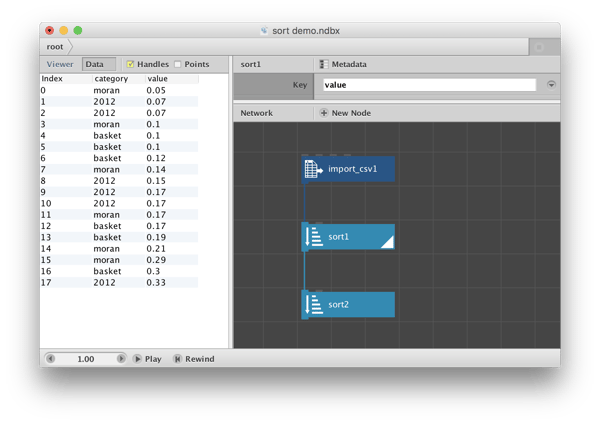Select value 0.07 in row 2

point(156,113)
